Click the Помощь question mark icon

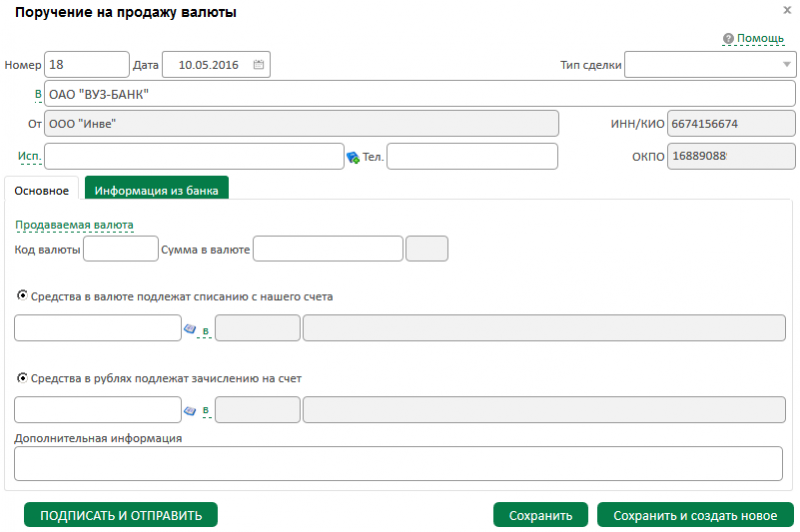click(x=729, y=38)
